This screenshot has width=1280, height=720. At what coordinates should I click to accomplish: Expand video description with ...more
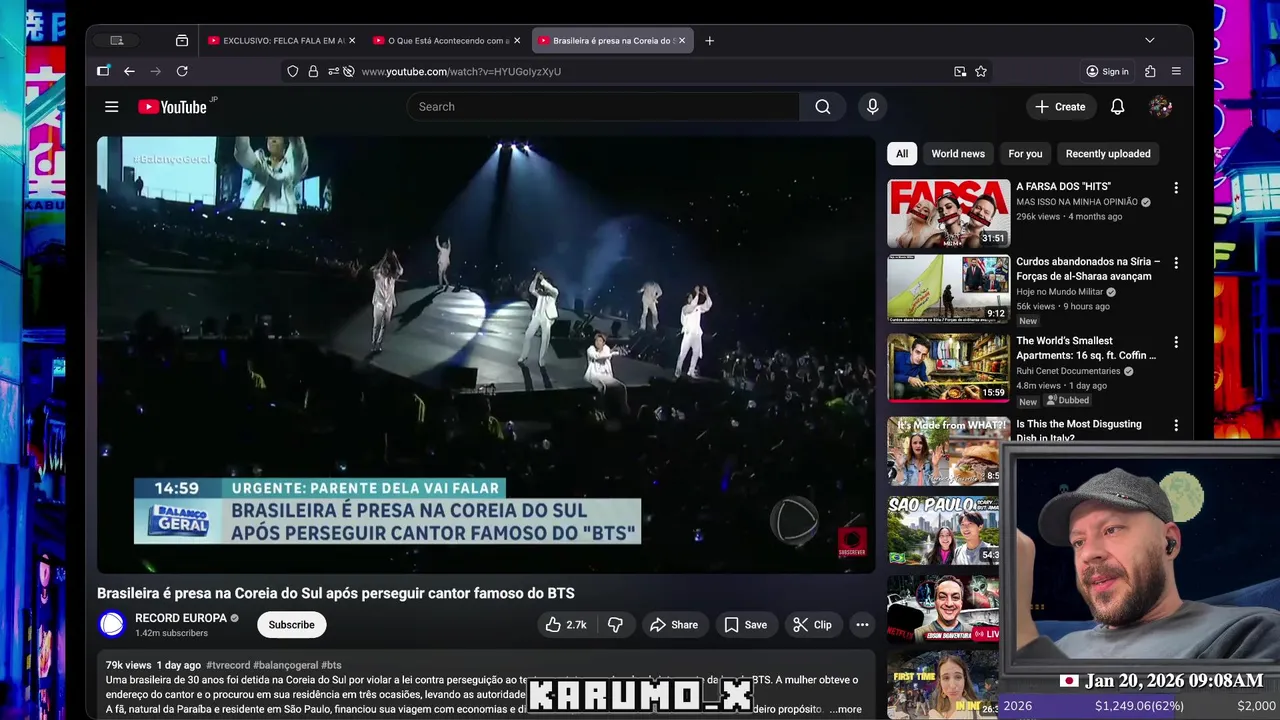tap(845, 709)
